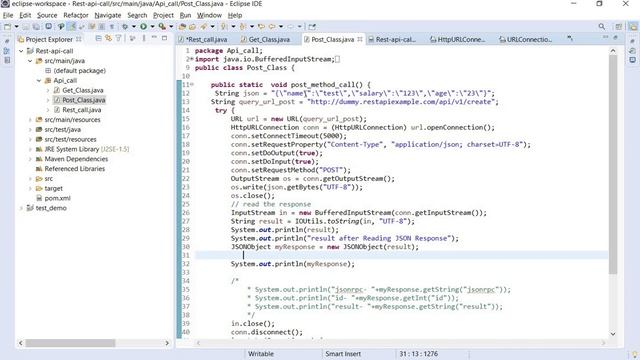Open the Run menu

pyautogui.click(x=185, y=15)
